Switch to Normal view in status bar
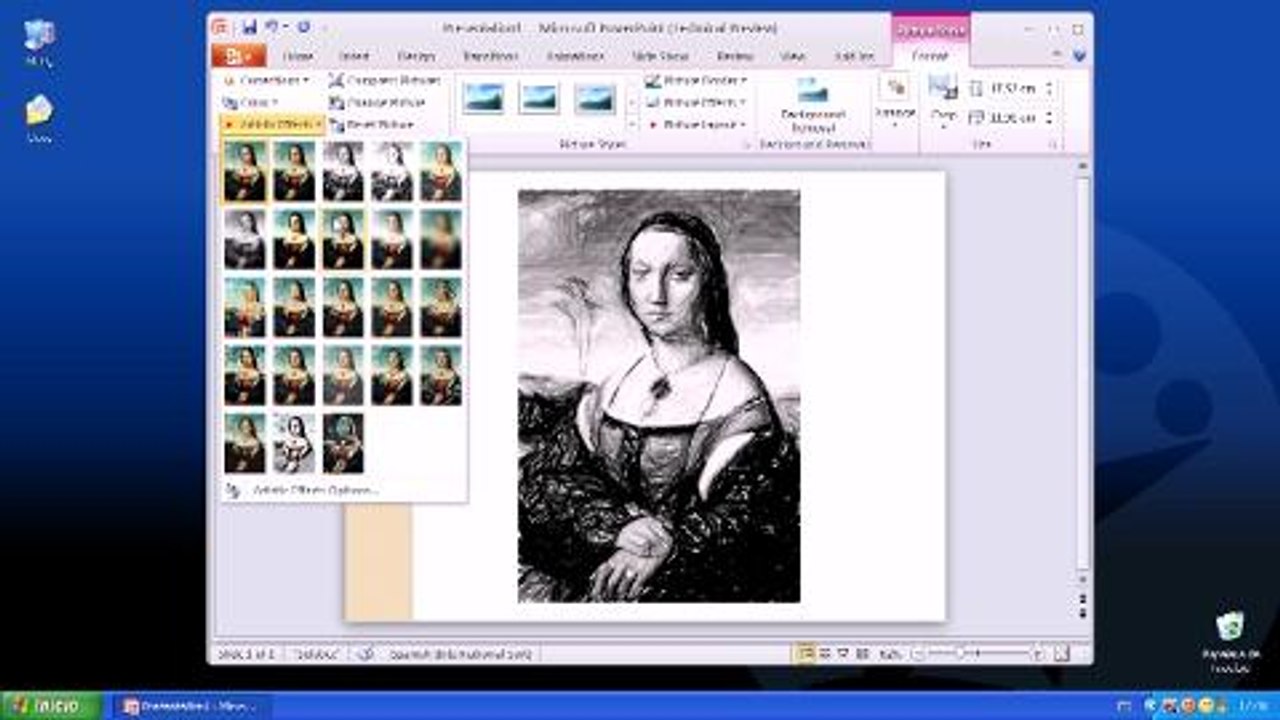This screenshot has height=720, width=1280. coord(804,654)
